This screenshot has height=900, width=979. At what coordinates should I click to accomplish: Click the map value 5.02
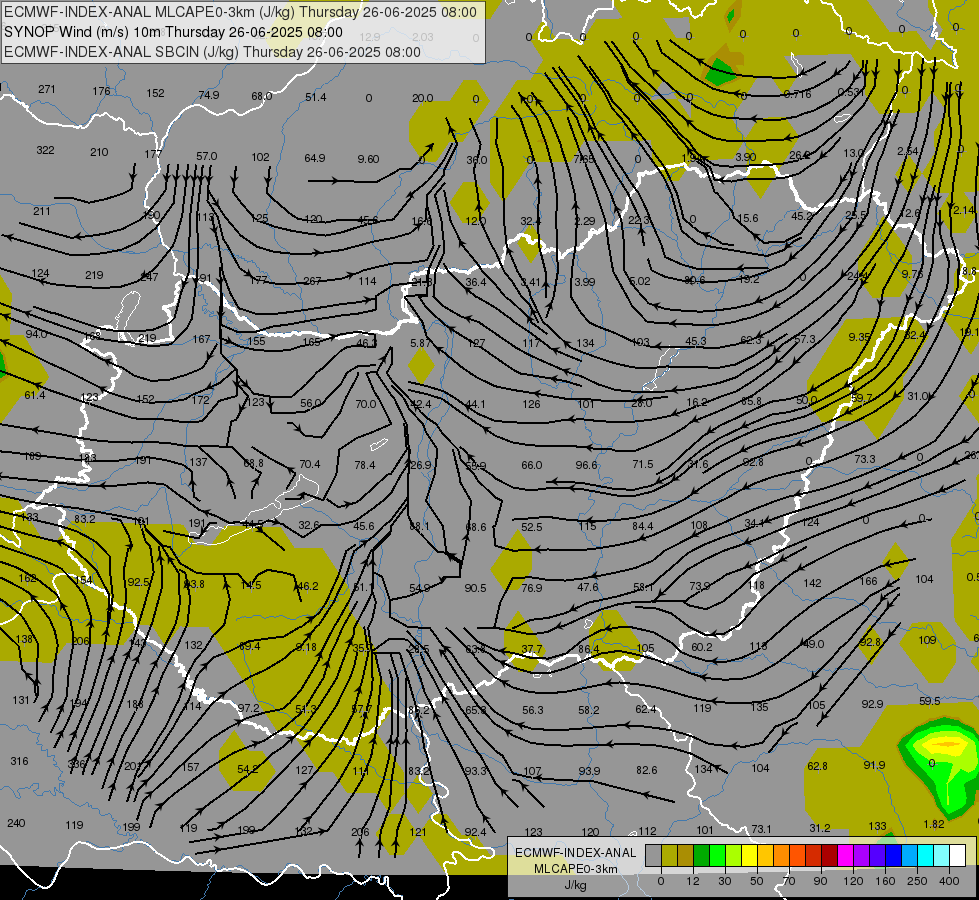[x=639, y=282]
